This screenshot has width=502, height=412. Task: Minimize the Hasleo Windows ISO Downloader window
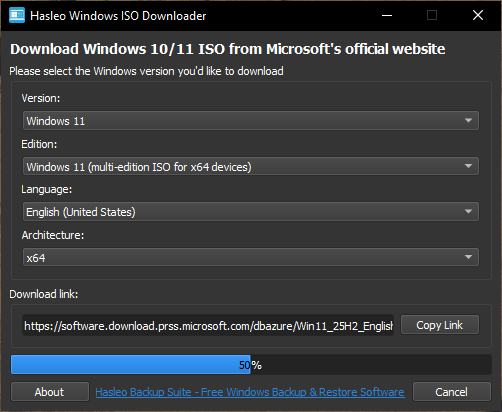(x=387, y=15)
